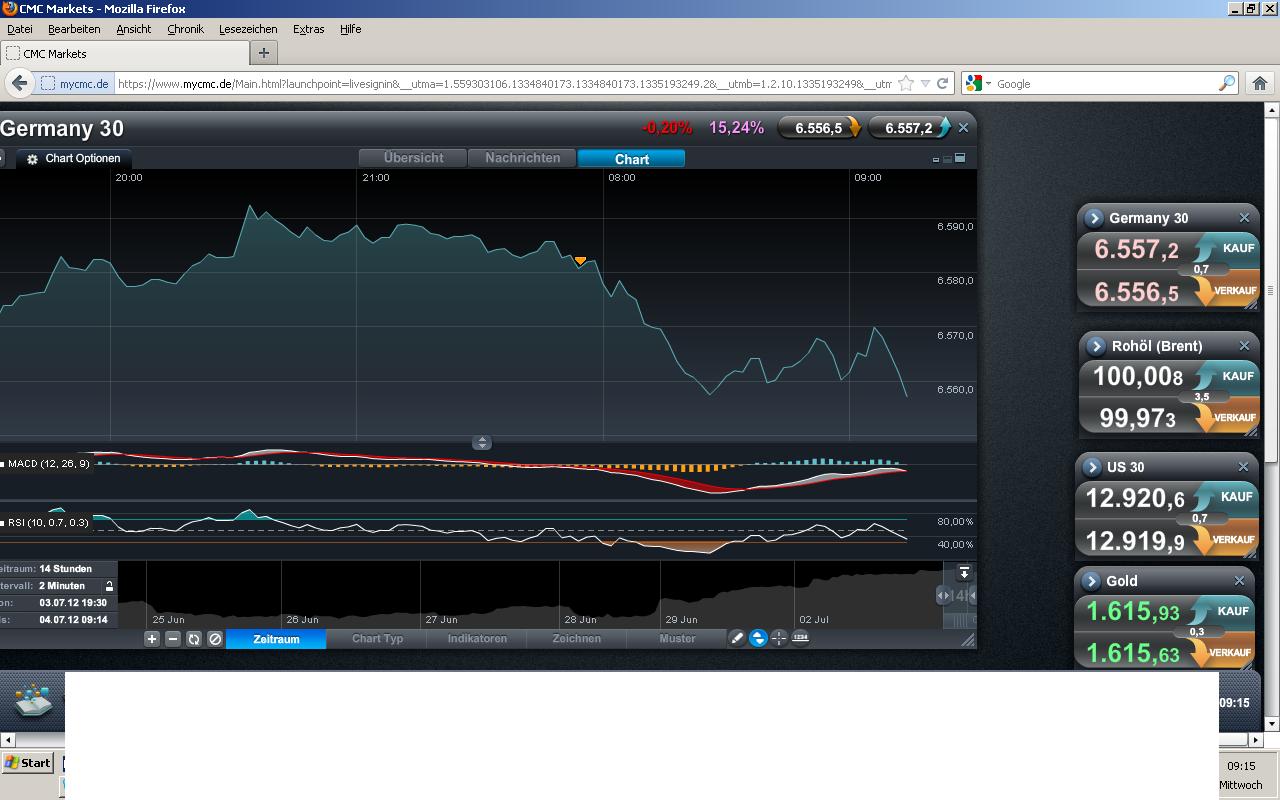Refresh the chart with the reload icon
Screen dimensions: 1280x800
[x=194, y=639]
